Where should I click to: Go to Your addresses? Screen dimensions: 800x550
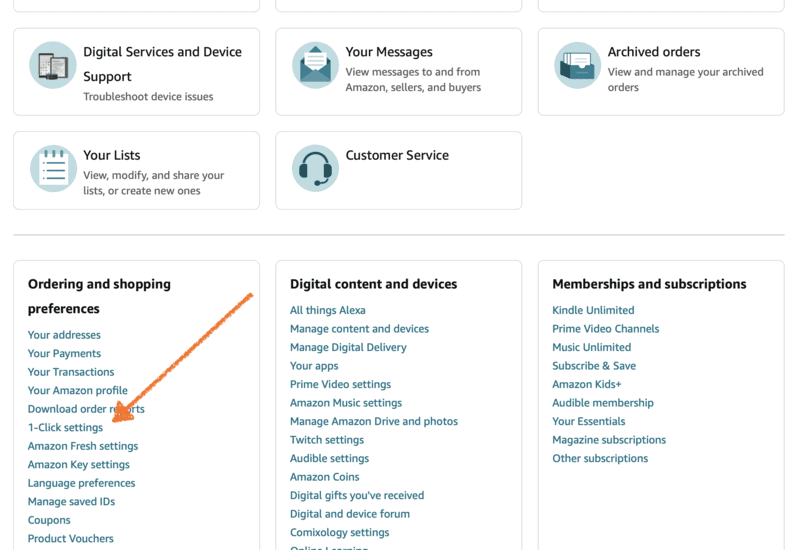(64, 335)
